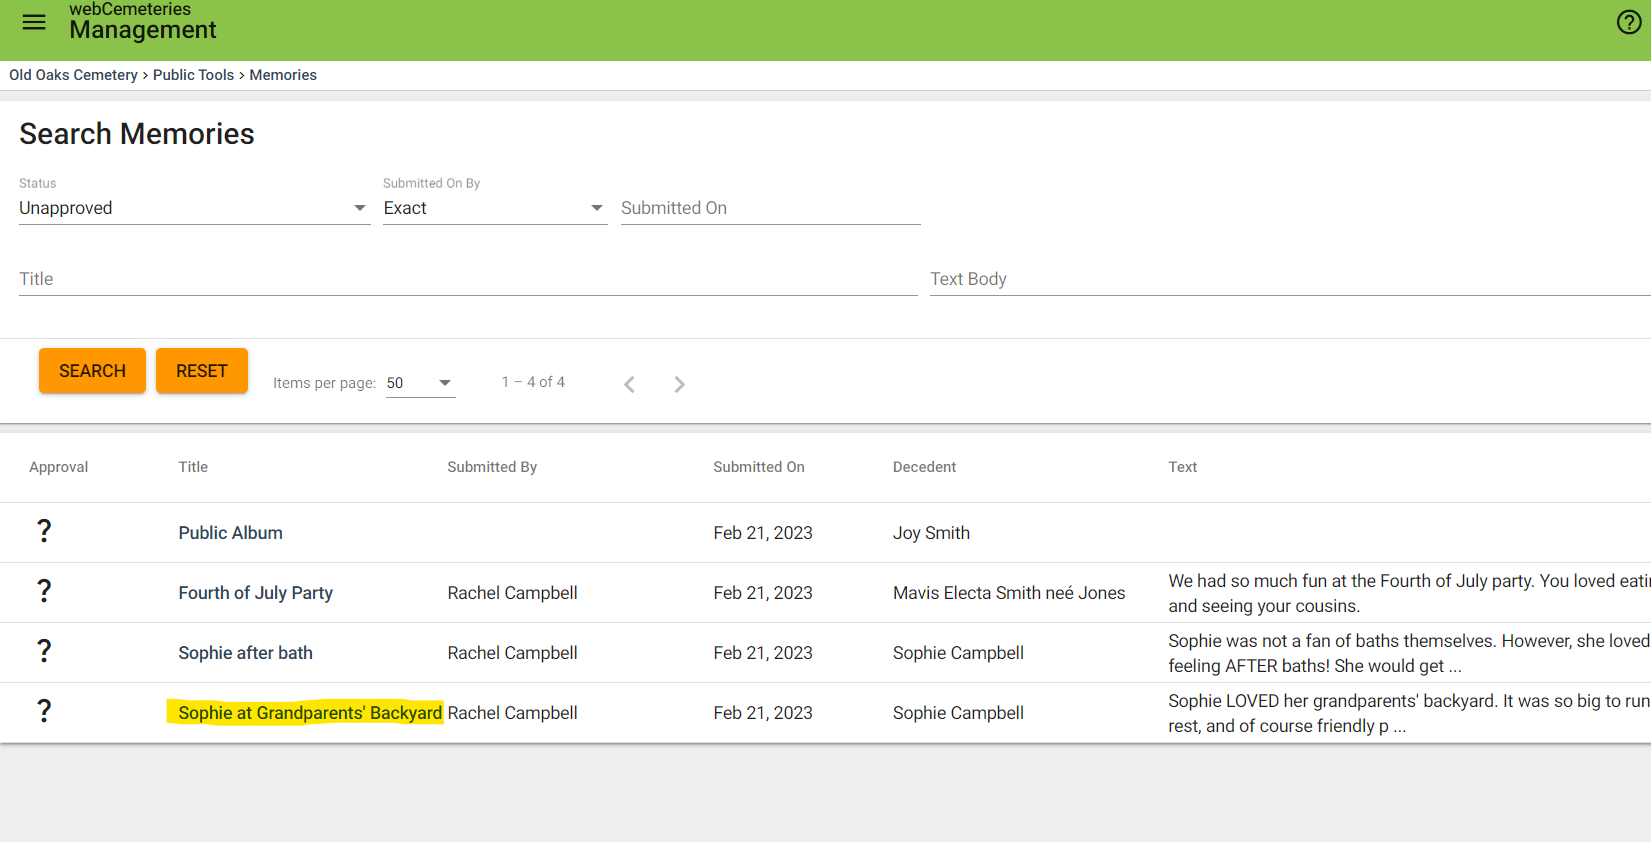Click Sophie Campbell in Sophie after bath row
The width and height of the screenshot is (1651, 842).
click(958, 653)
